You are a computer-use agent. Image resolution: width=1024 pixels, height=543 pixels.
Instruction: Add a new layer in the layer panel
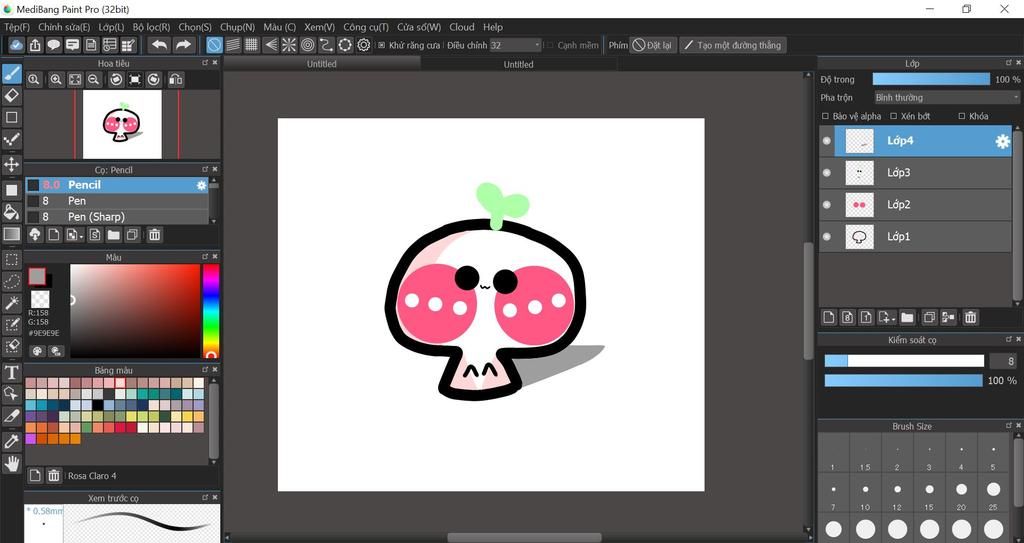829,317
